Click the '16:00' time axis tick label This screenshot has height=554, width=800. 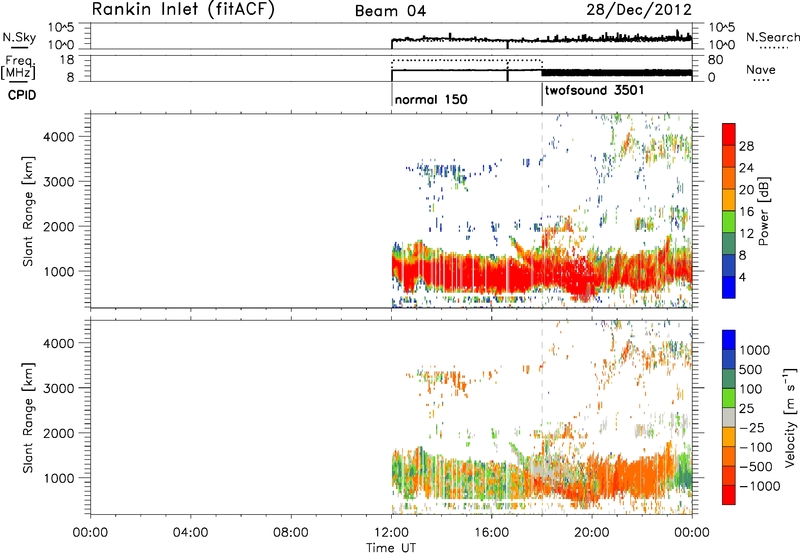click(491, 533)
